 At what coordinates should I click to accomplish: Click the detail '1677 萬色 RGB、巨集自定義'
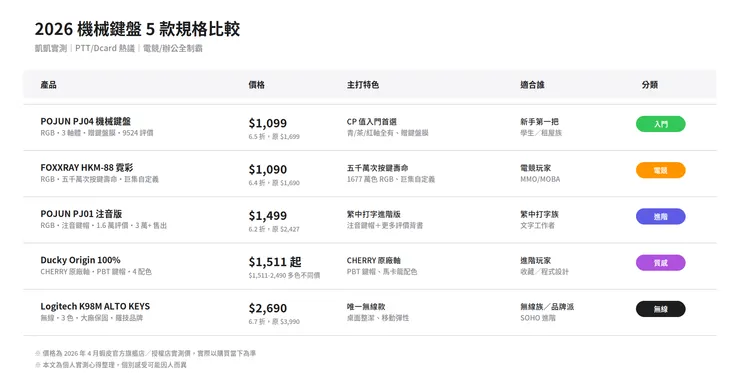(x=391, y=179)
